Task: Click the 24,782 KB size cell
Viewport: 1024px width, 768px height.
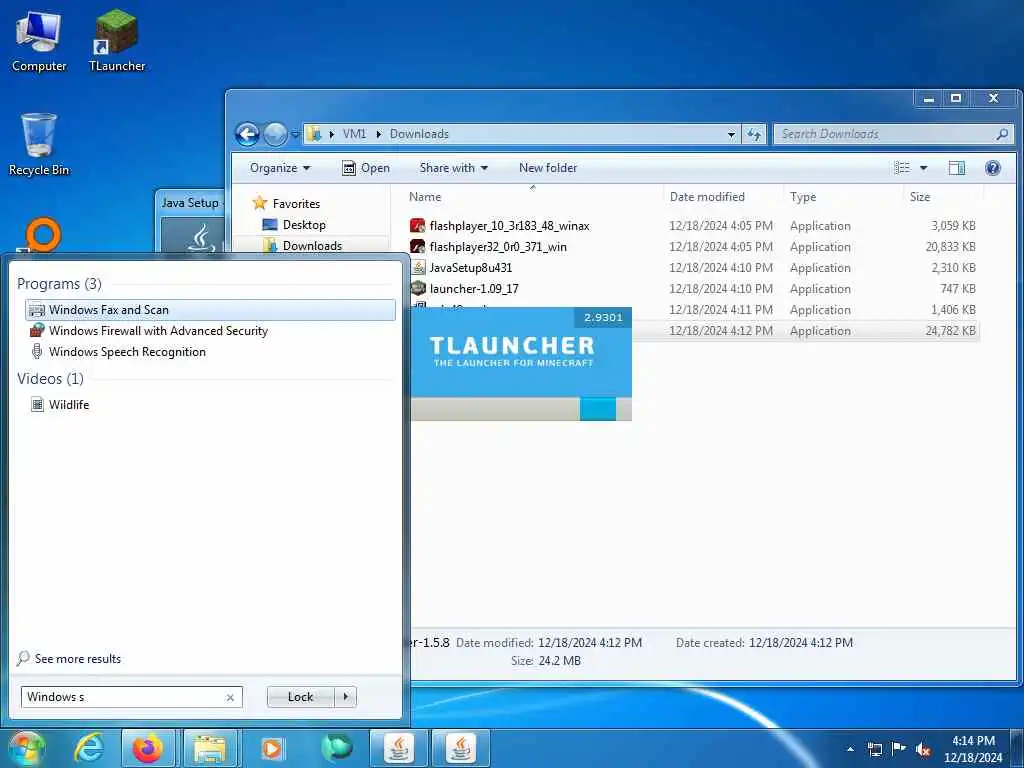Action: click(x=950, y=330)
